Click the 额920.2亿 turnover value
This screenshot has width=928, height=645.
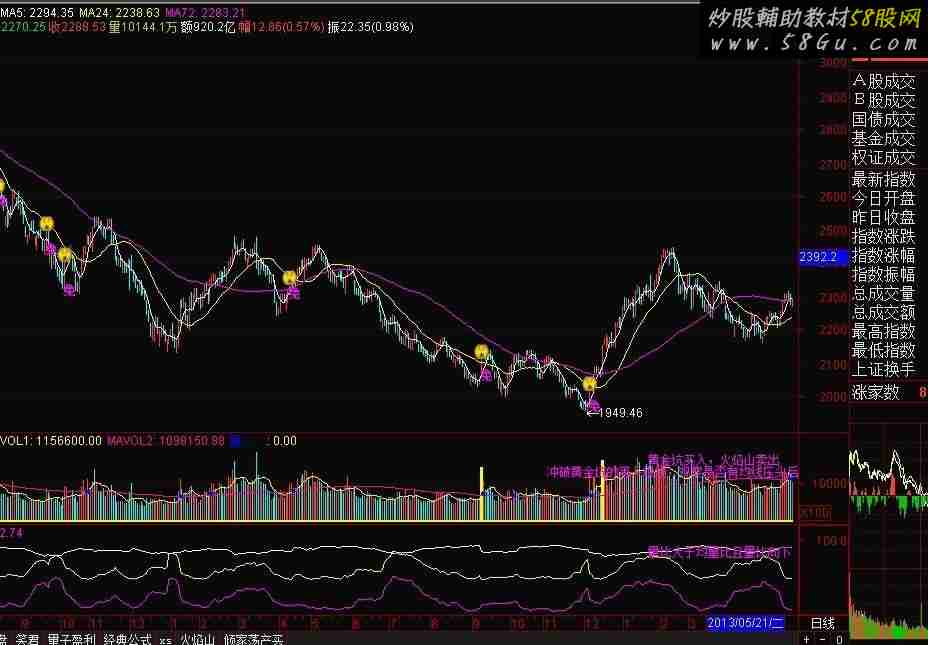[208, 27]
